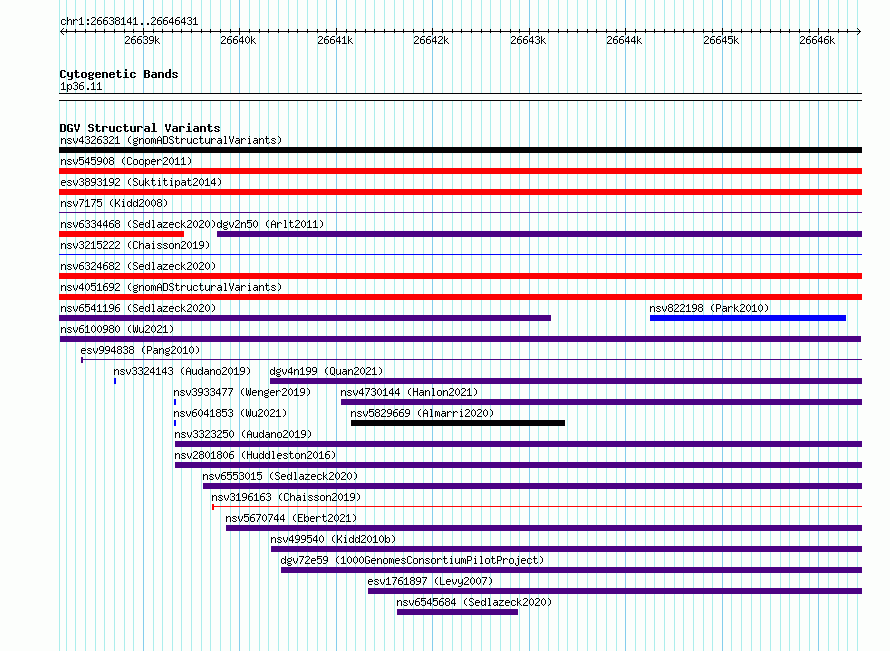Click the tiny blue nsv3324143 marker
Screen dimensions: 890x651
pyautogui.click(x=115, y=381)
